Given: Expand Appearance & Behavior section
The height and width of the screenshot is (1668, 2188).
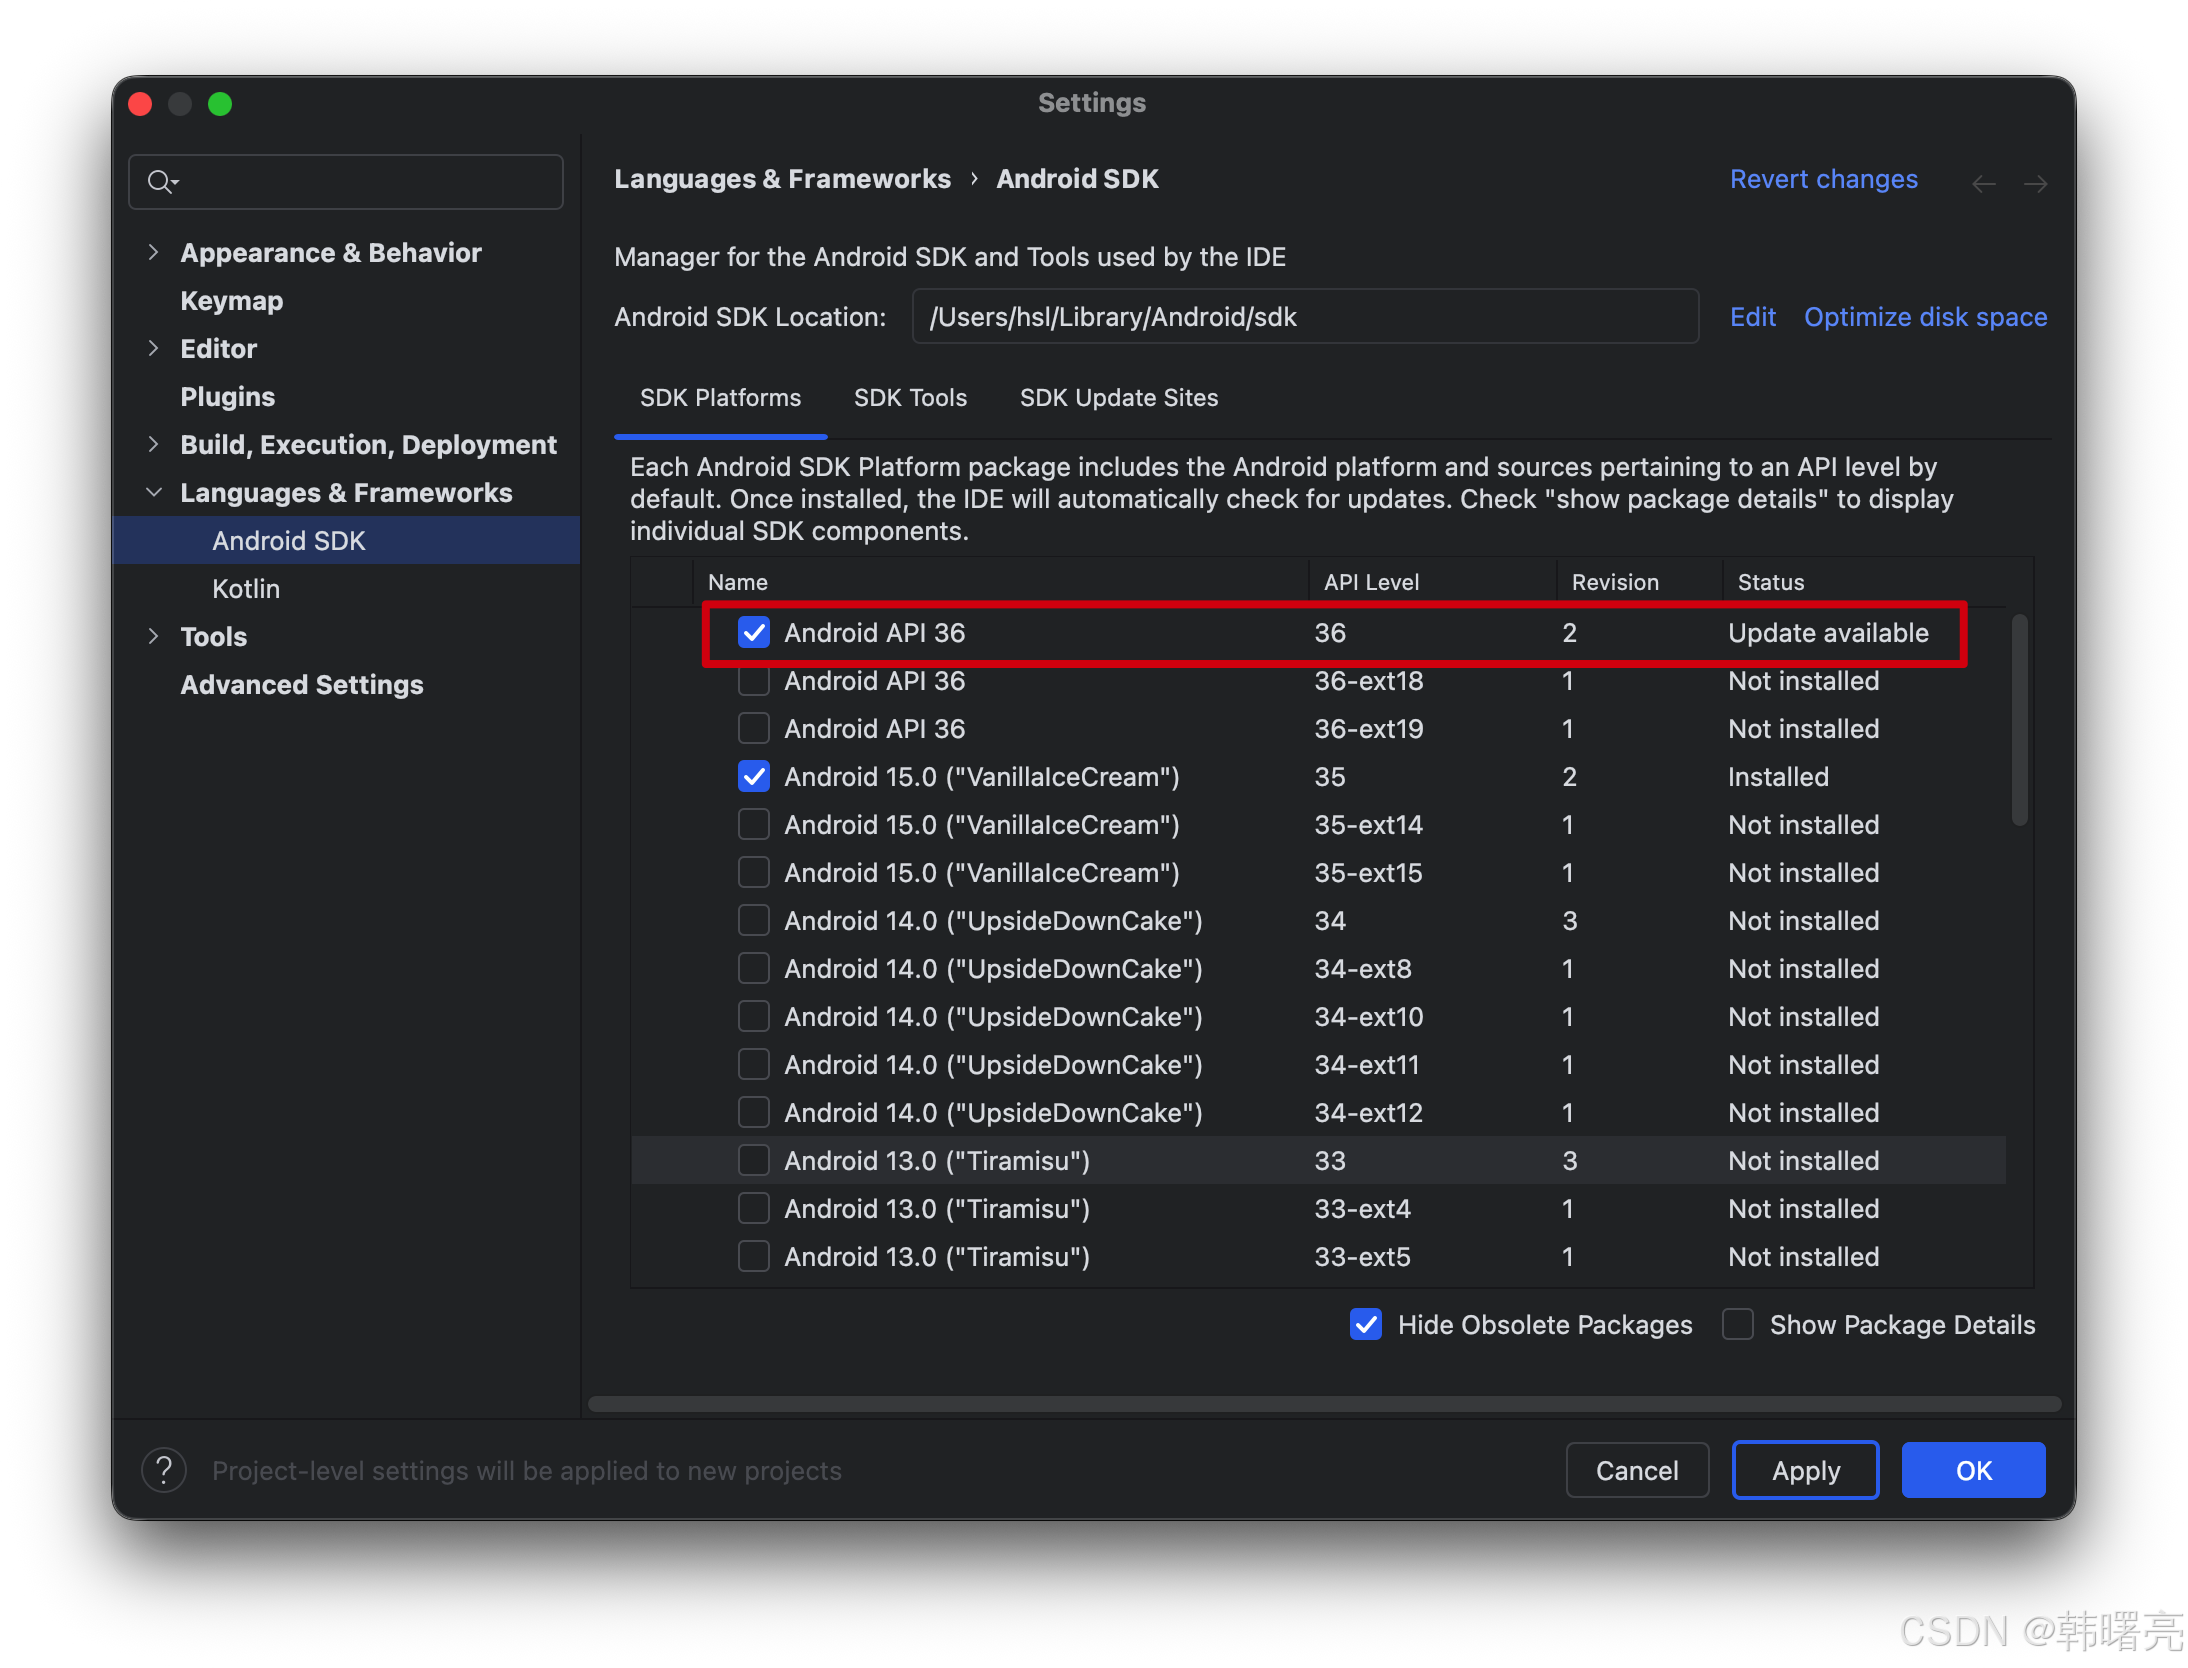Looking at the screenshot, I should (x=153, y=252).
